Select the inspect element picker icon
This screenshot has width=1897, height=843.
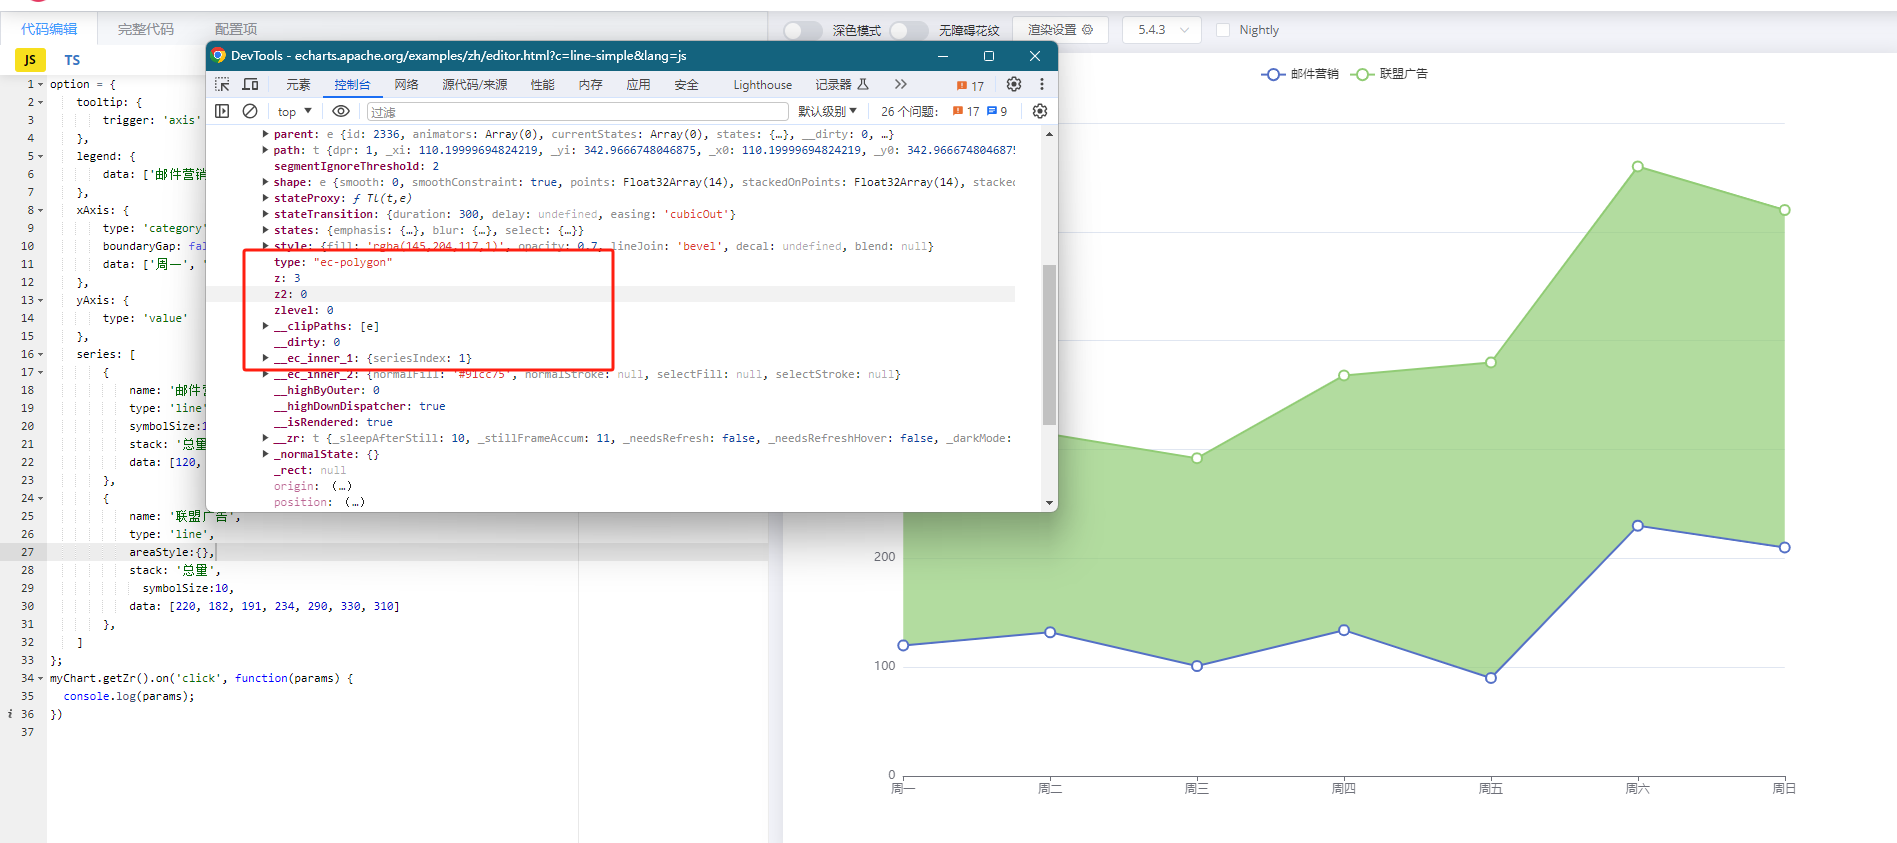[222, 84]
